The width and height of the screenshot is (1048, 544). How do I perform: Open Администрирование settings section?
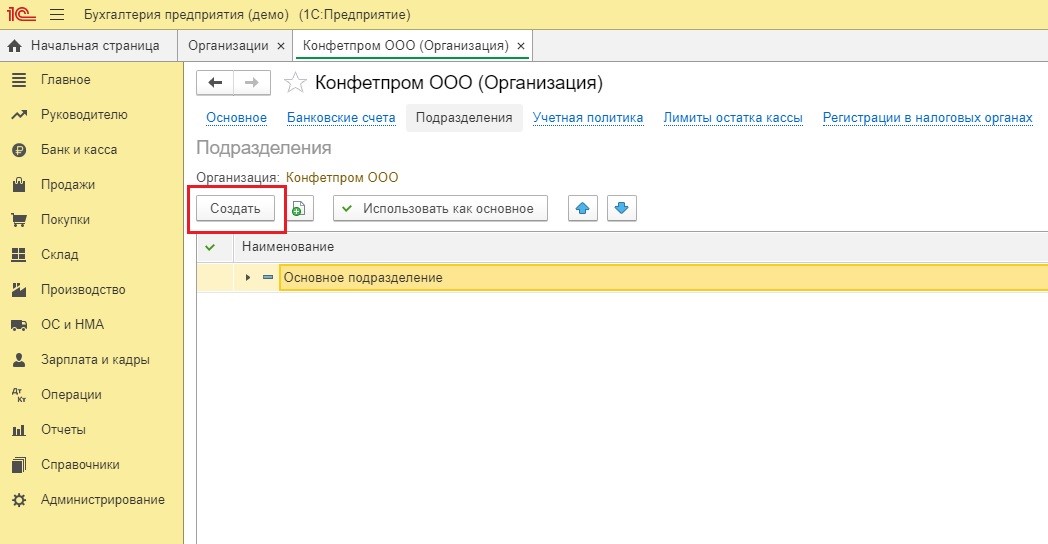coord(102,500)
